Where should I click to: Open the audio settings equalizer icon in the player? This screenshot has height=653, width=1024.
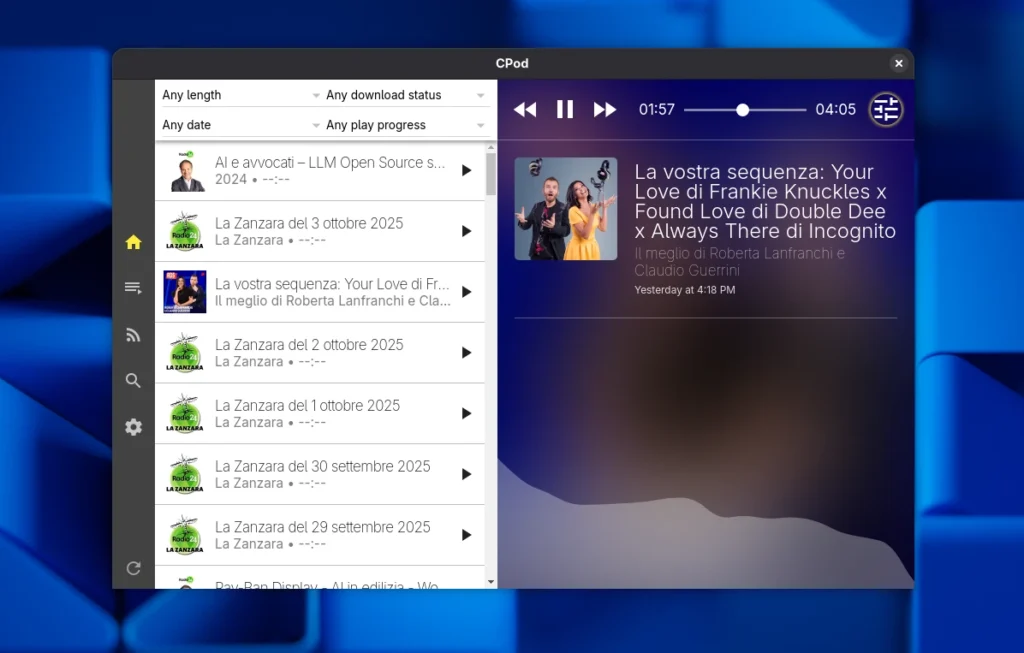pyautogui.click(x=885, y=109)
